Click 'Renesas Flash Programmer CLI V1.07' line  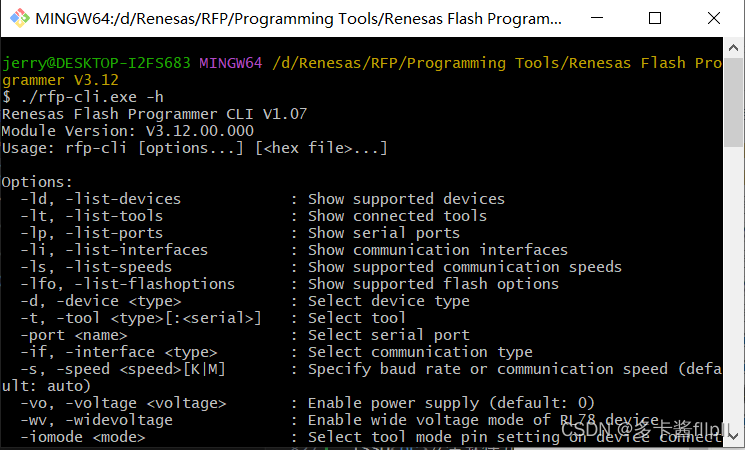(x=154, y=114)
